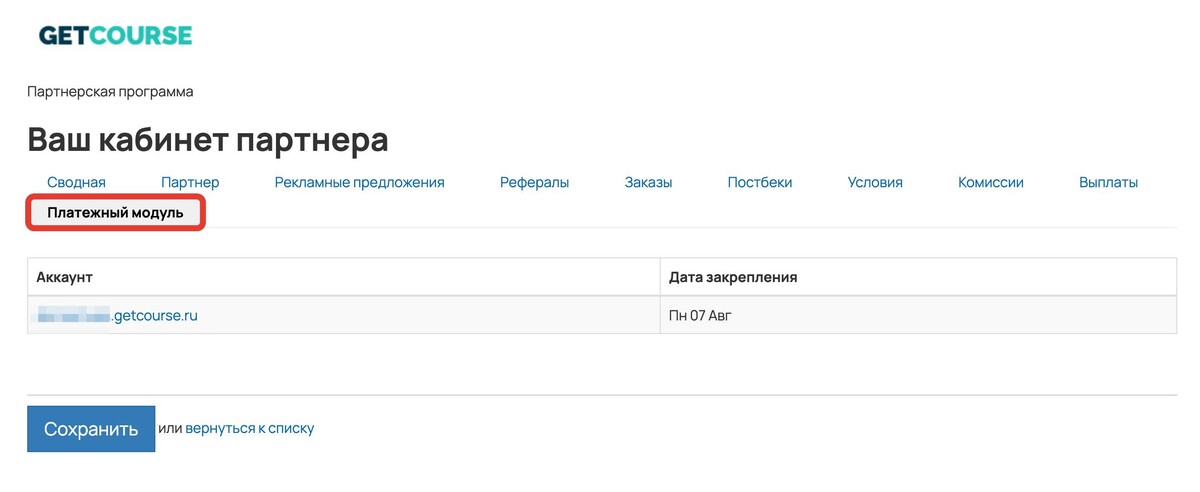Click the GetCourse logo
1200x492 pixels.
point(115,36)
